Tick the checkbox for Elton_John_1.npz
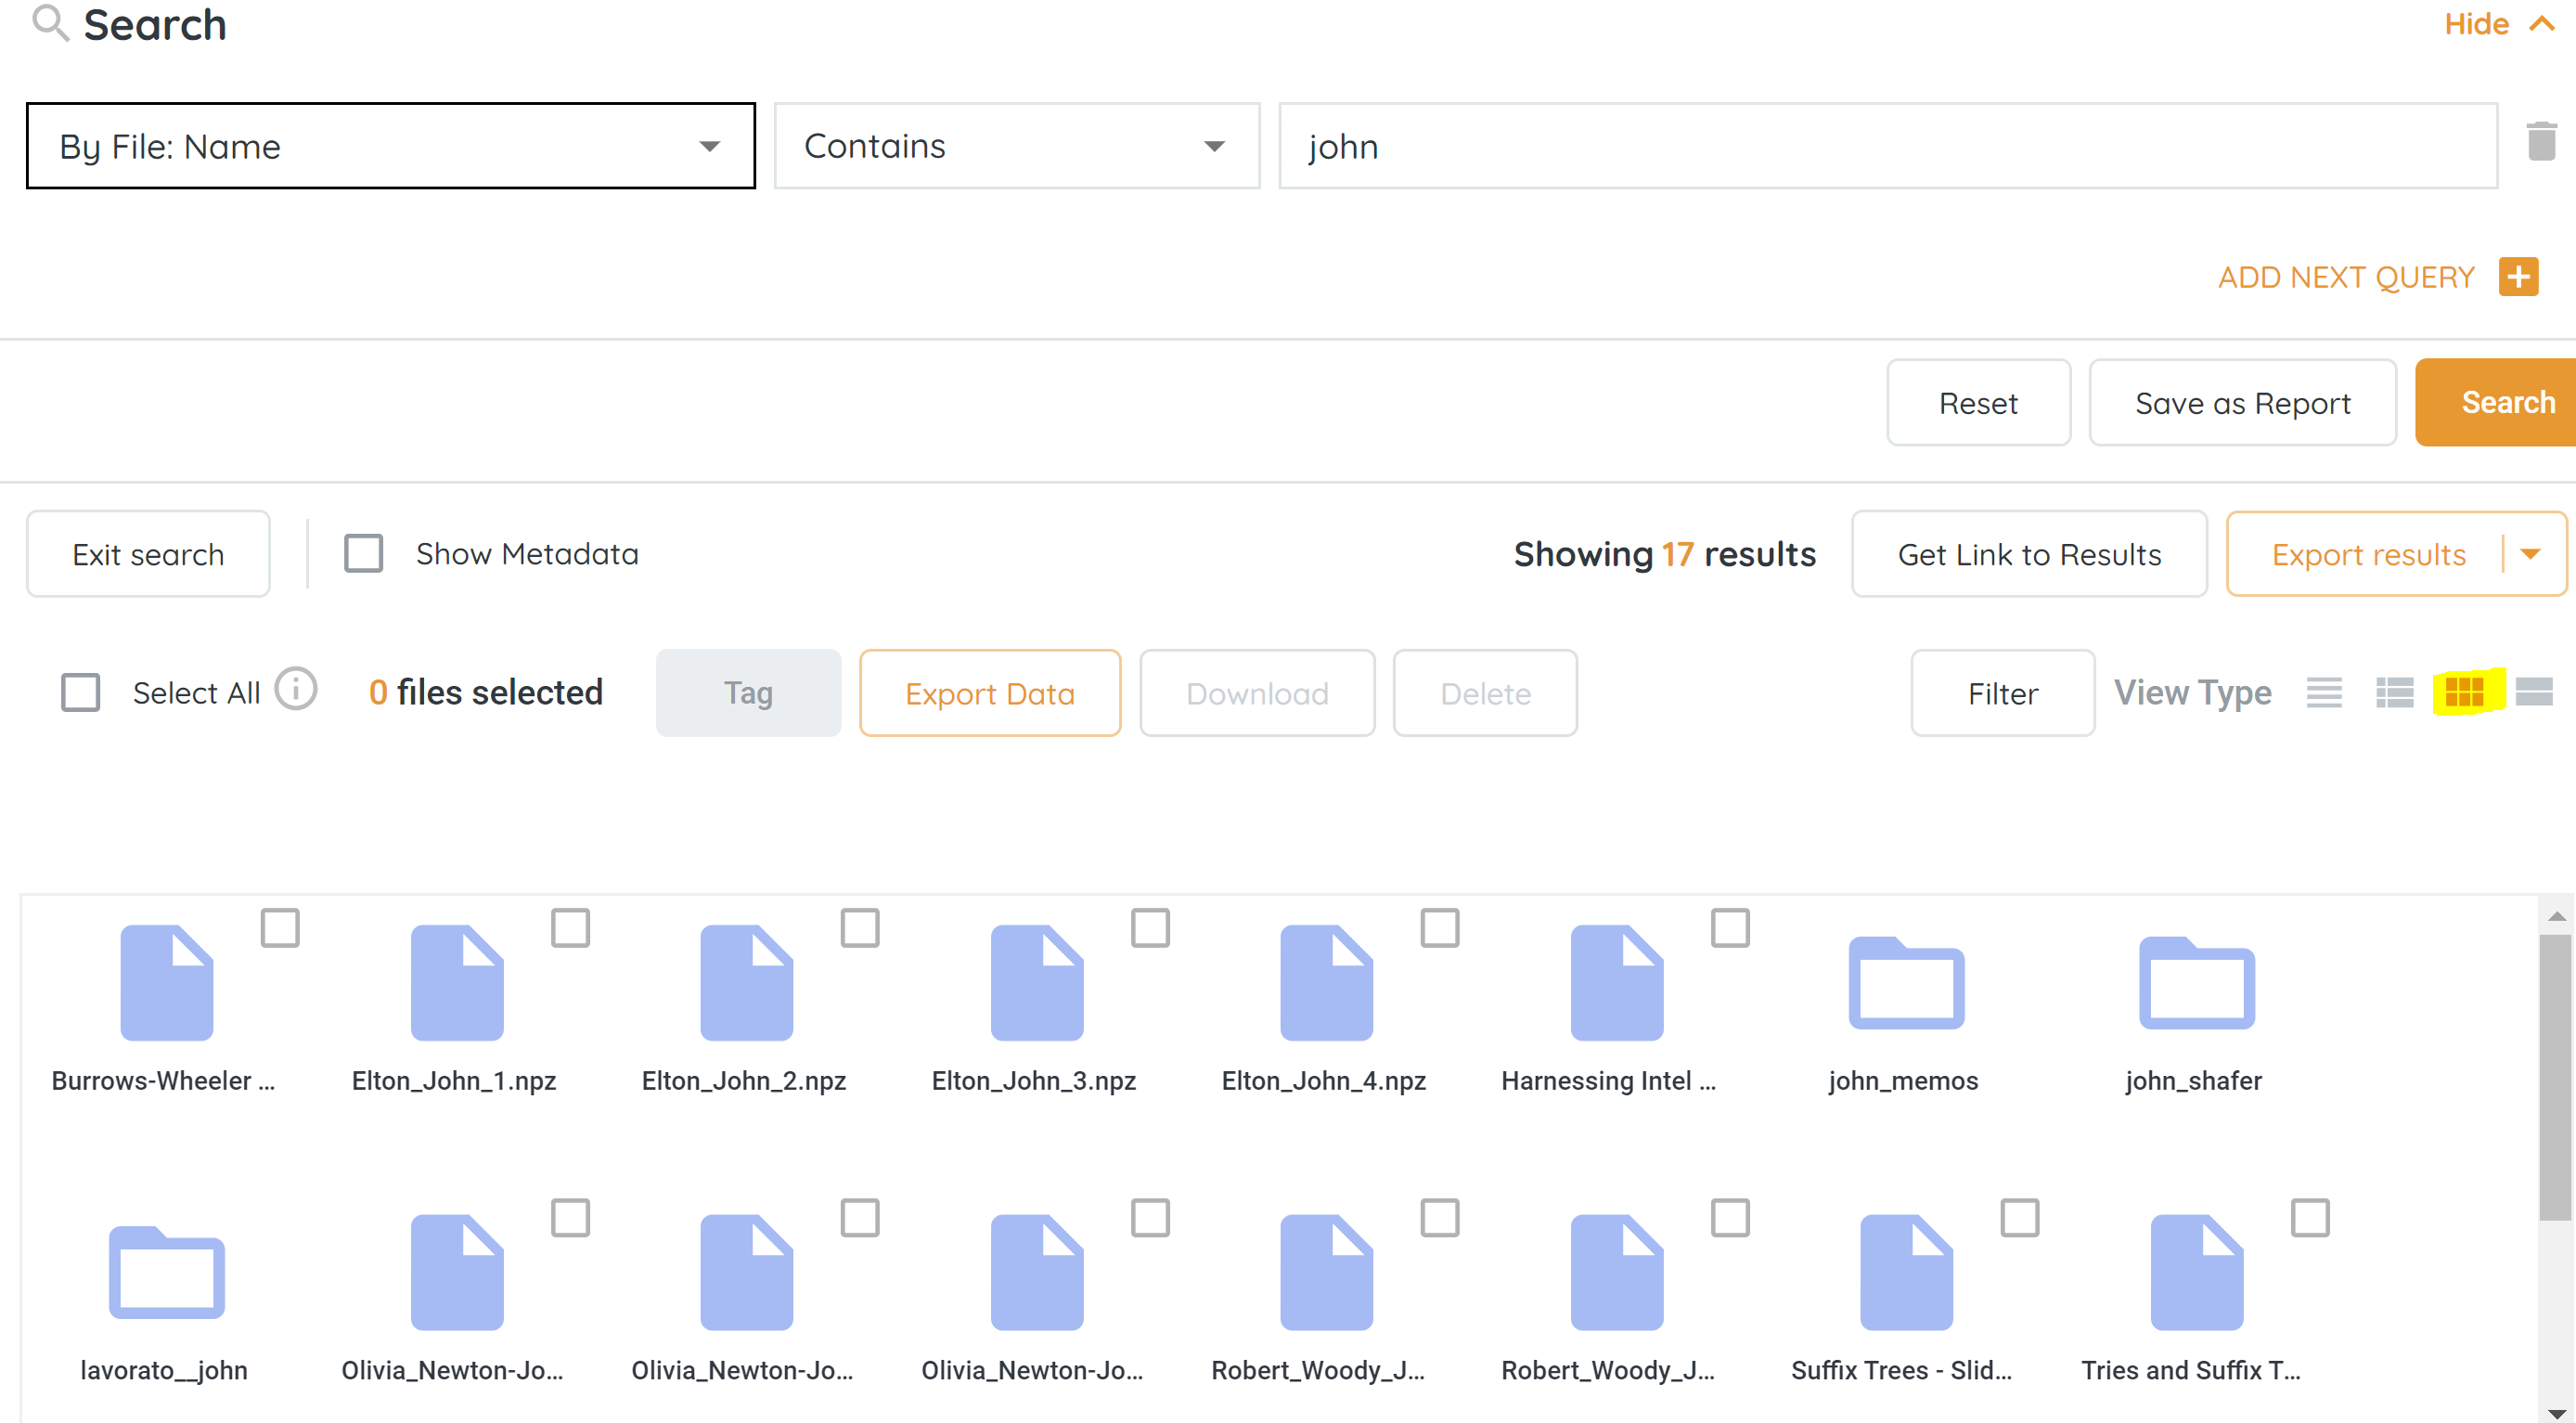Viewport: 2576px width, 1423px height. (570, 928)
